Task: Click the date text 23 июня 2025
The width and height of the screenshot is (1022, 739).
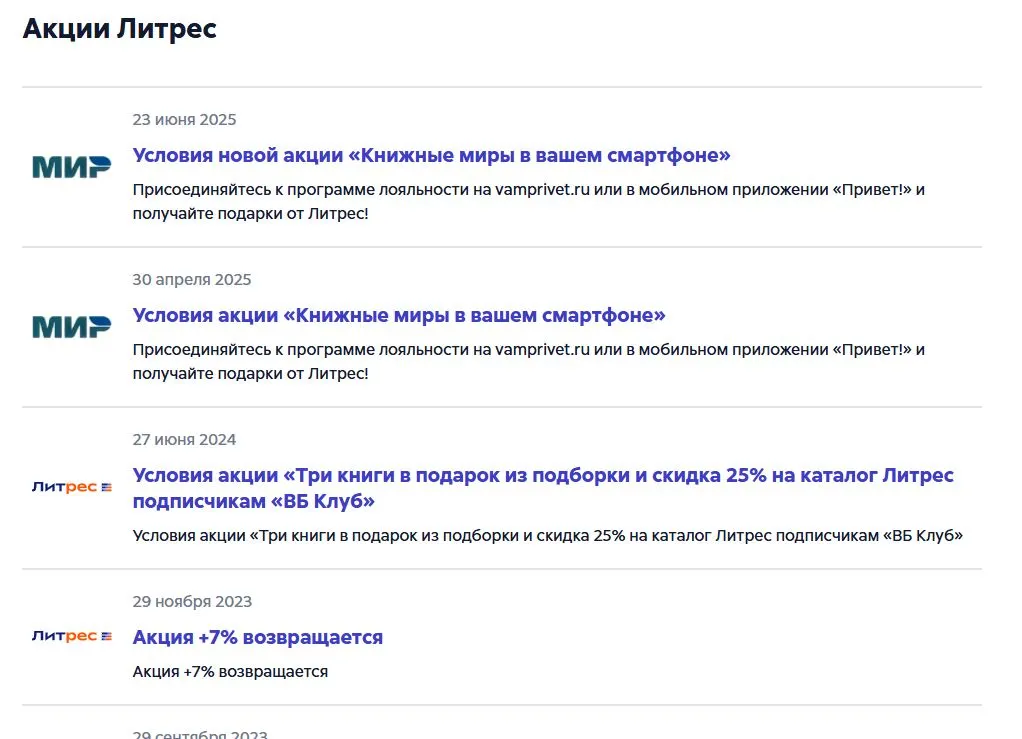Action: click(184, 120)
